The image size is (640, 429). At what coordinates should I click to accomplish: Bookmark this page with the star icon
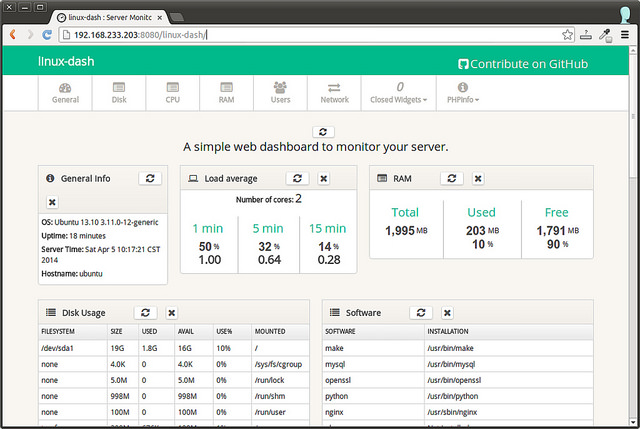(x=567, y=35)
